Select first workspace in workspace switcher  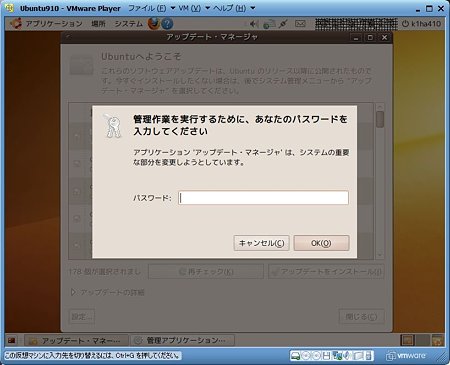click(407, 340)
